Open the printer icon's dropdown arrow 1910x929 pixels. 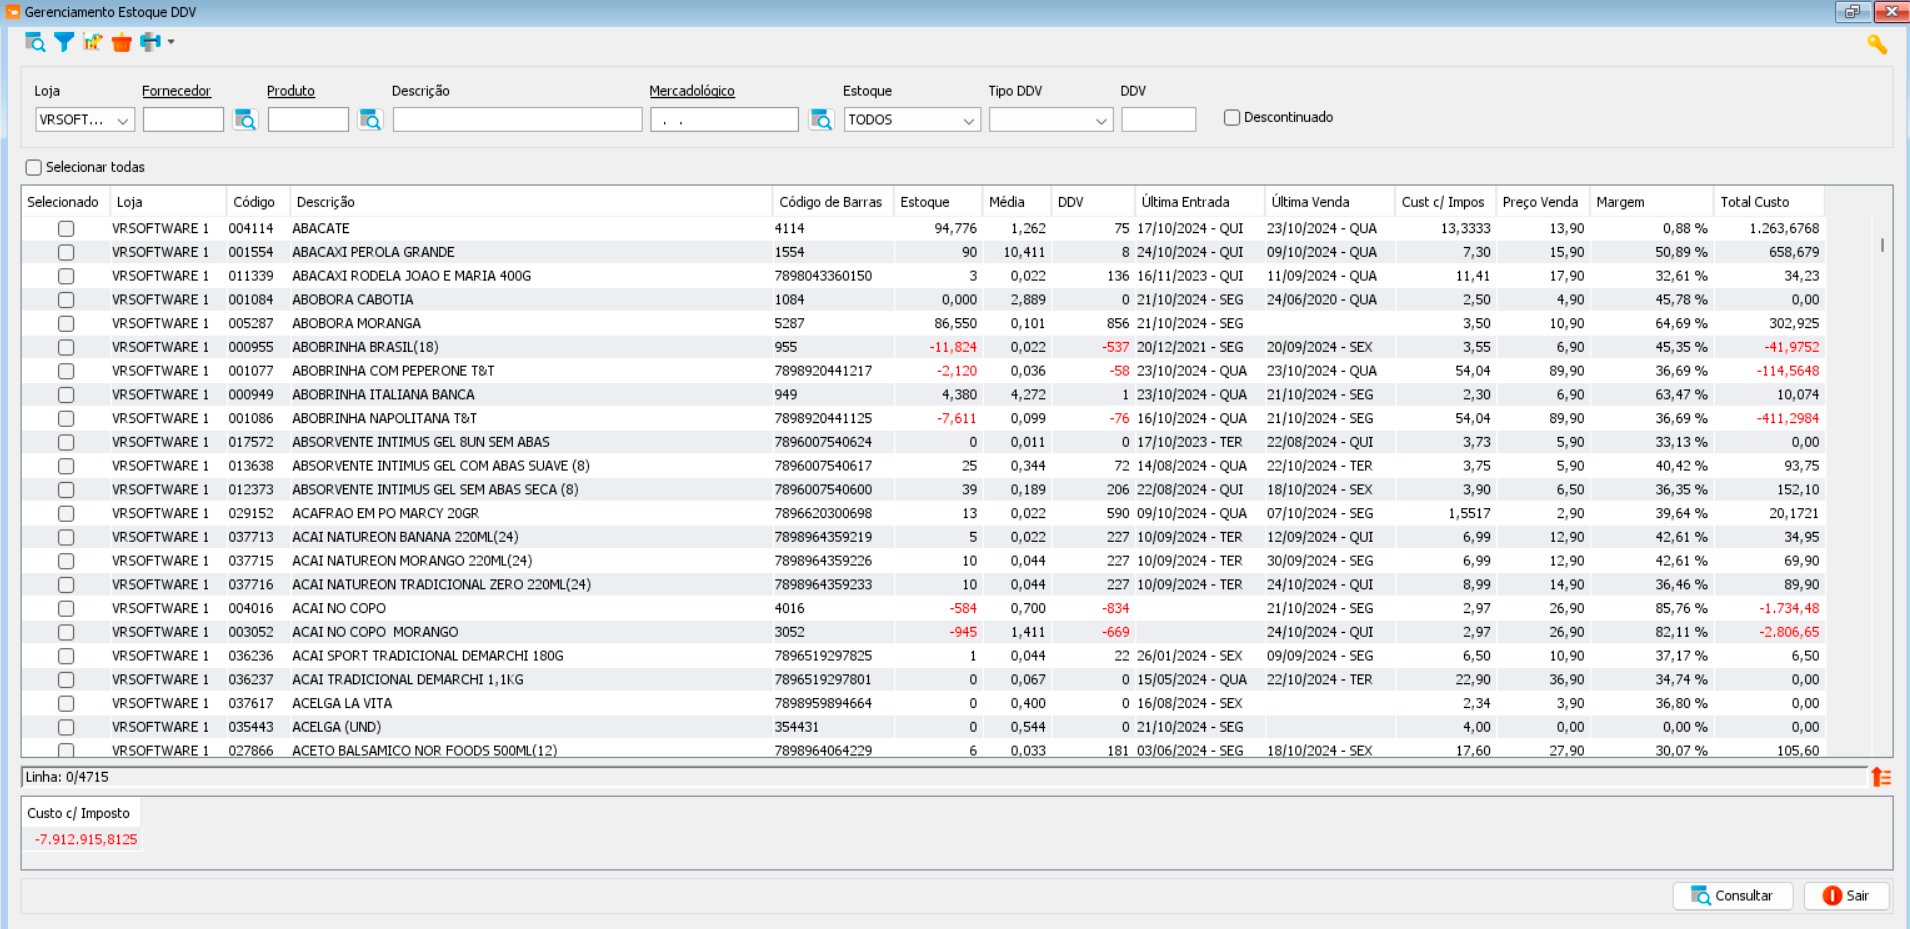(x=171, y=42)
